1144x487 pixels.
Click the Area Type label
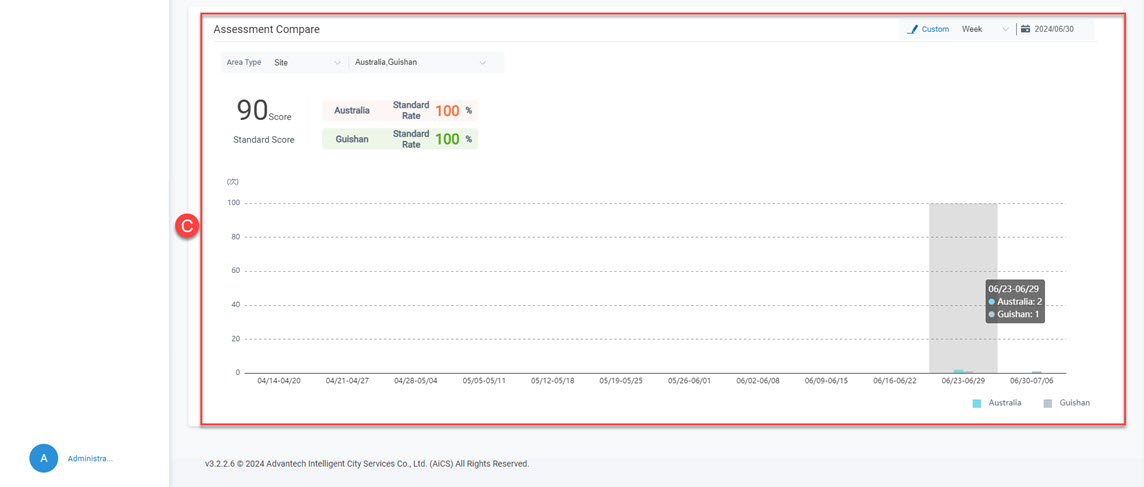click(244, 63)
